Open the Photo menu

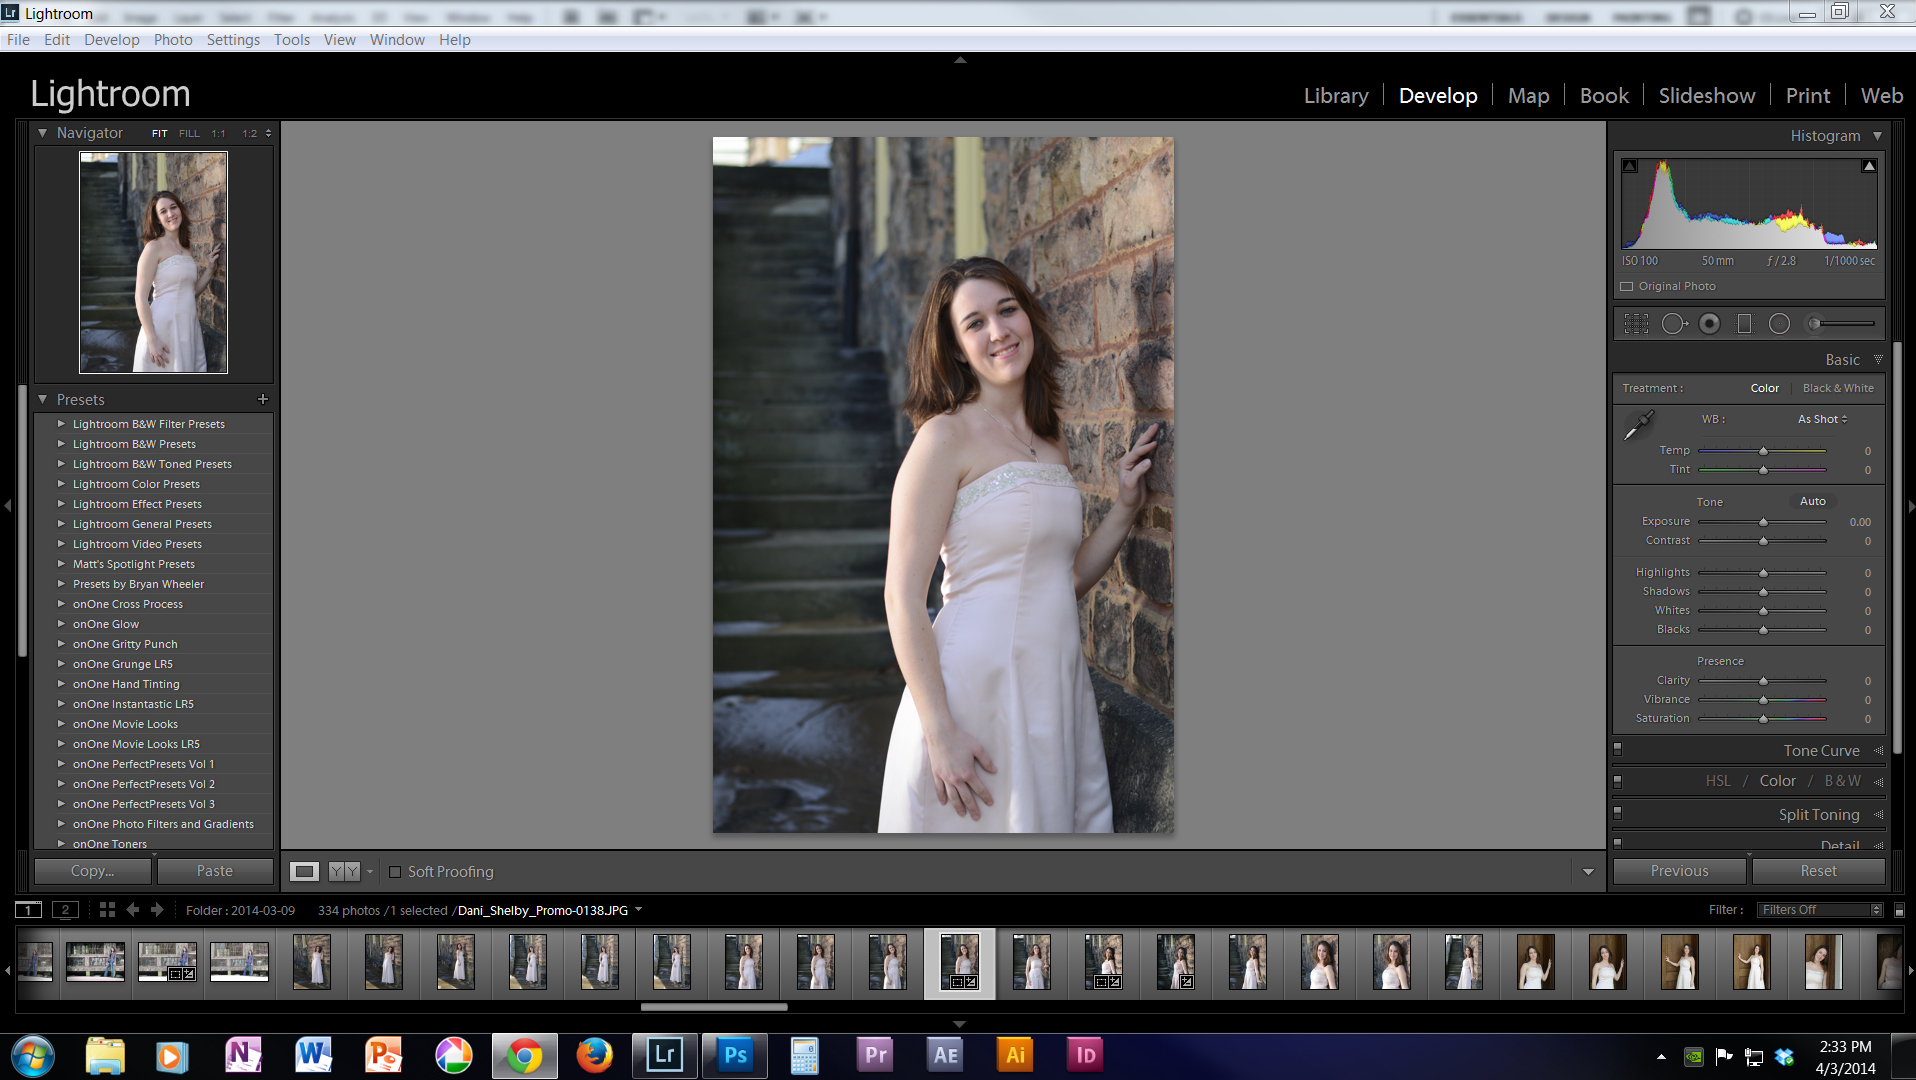[x=173, y=40]
